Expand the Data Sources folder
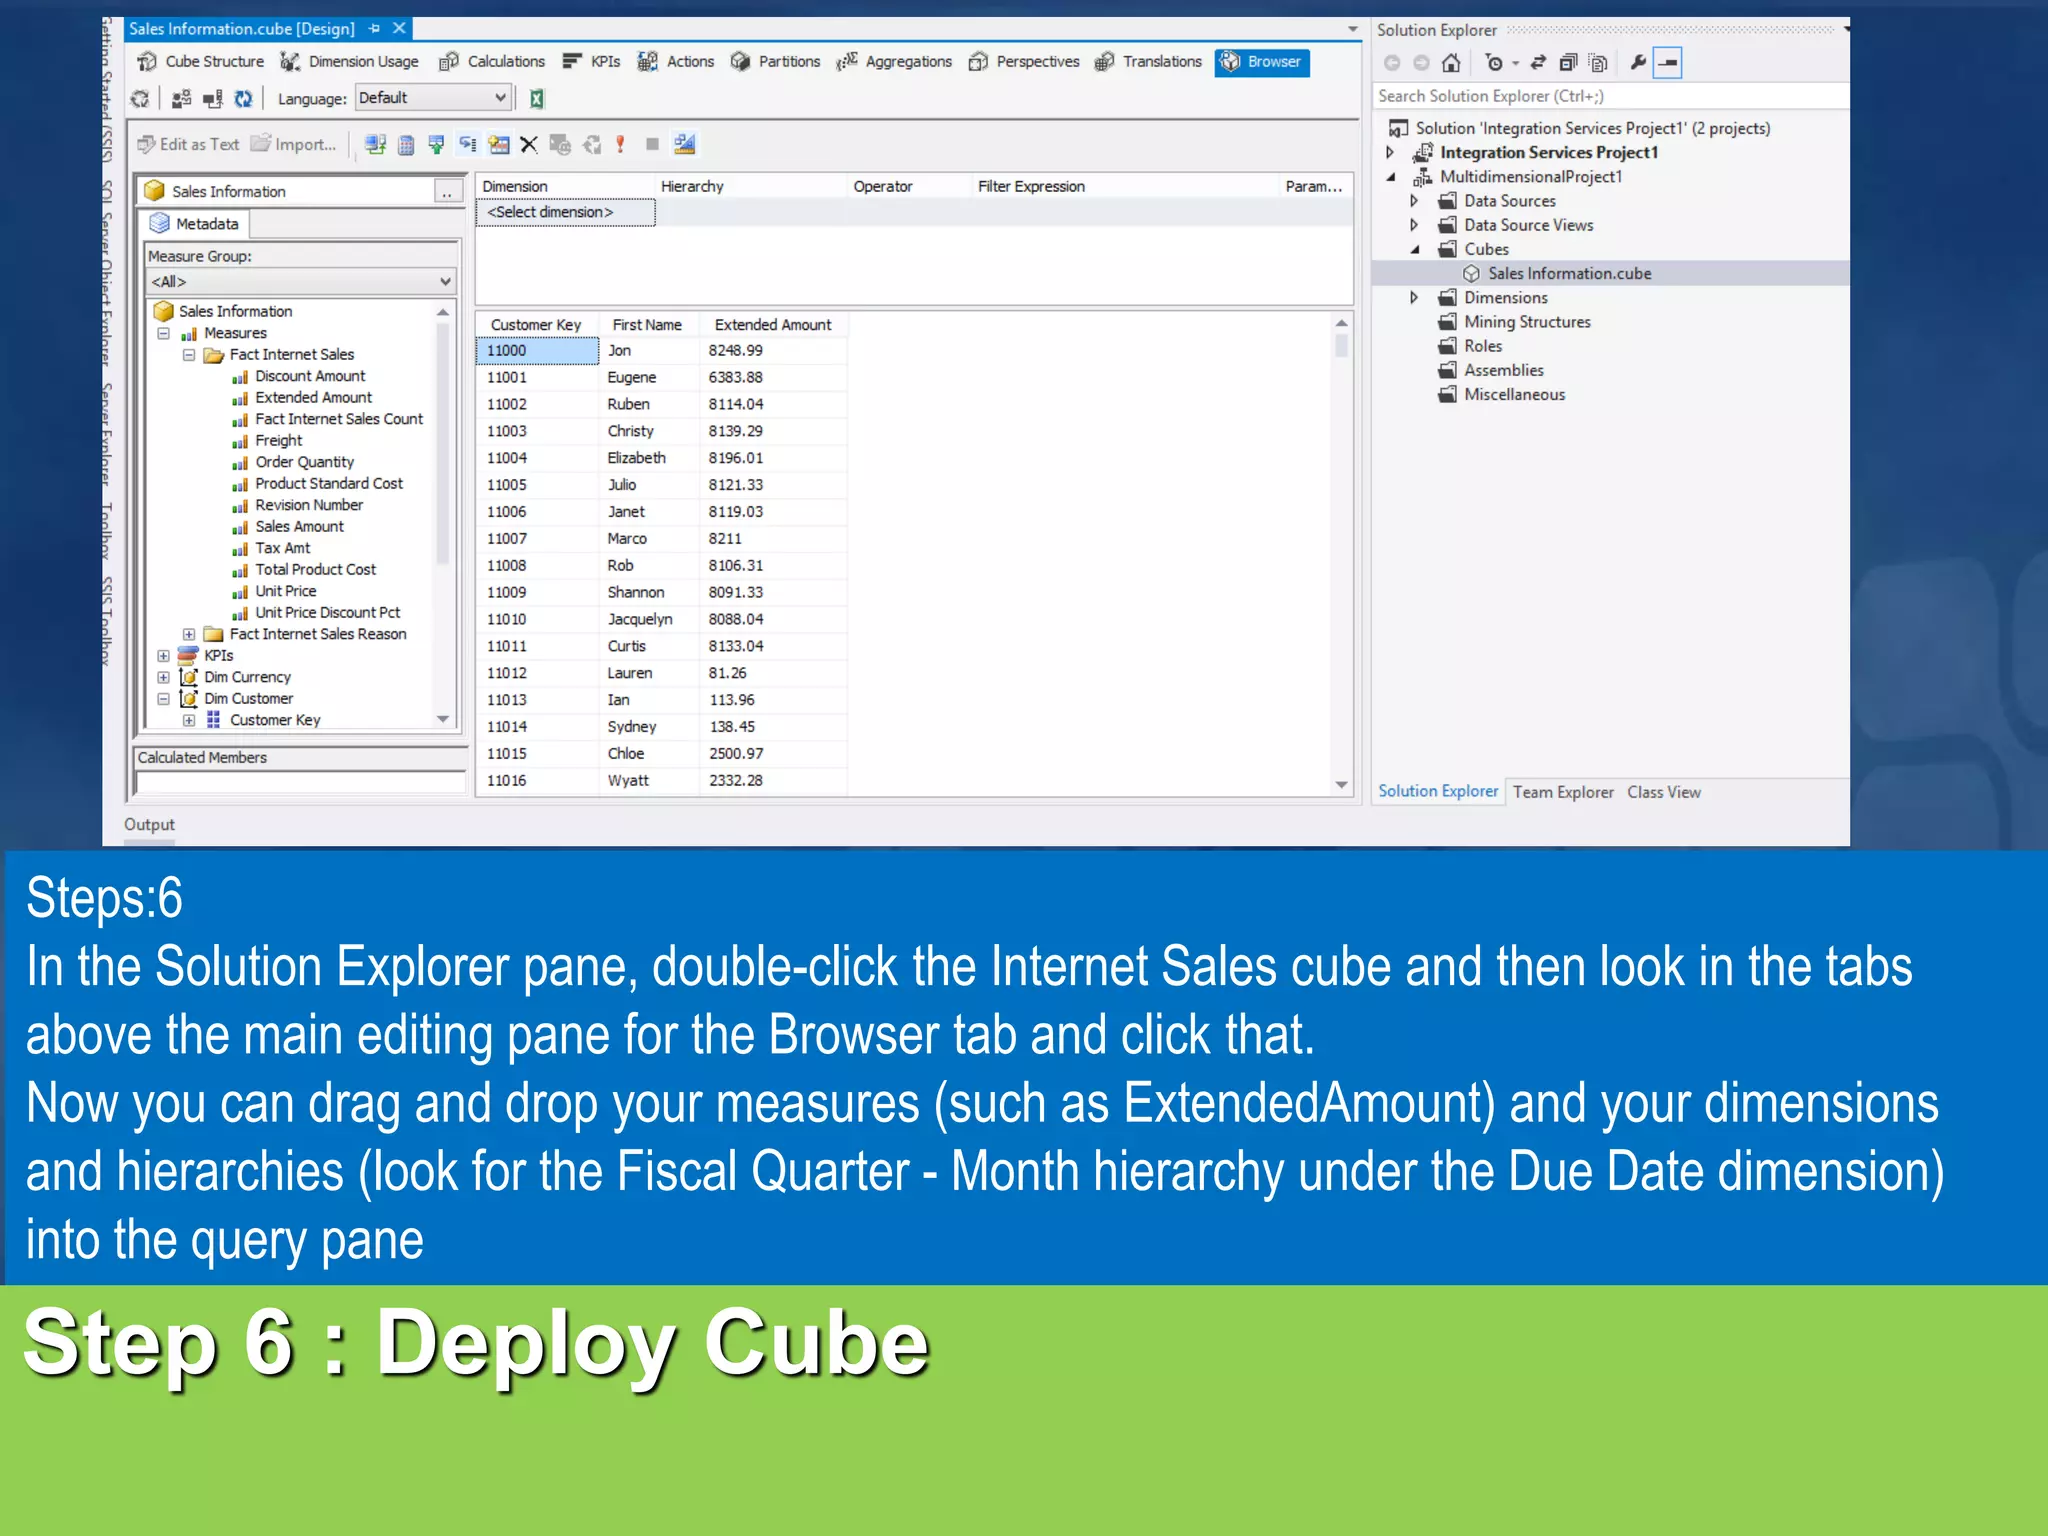Image resolution: width=2048 pixels, height=1536 pixels. 1414,201
